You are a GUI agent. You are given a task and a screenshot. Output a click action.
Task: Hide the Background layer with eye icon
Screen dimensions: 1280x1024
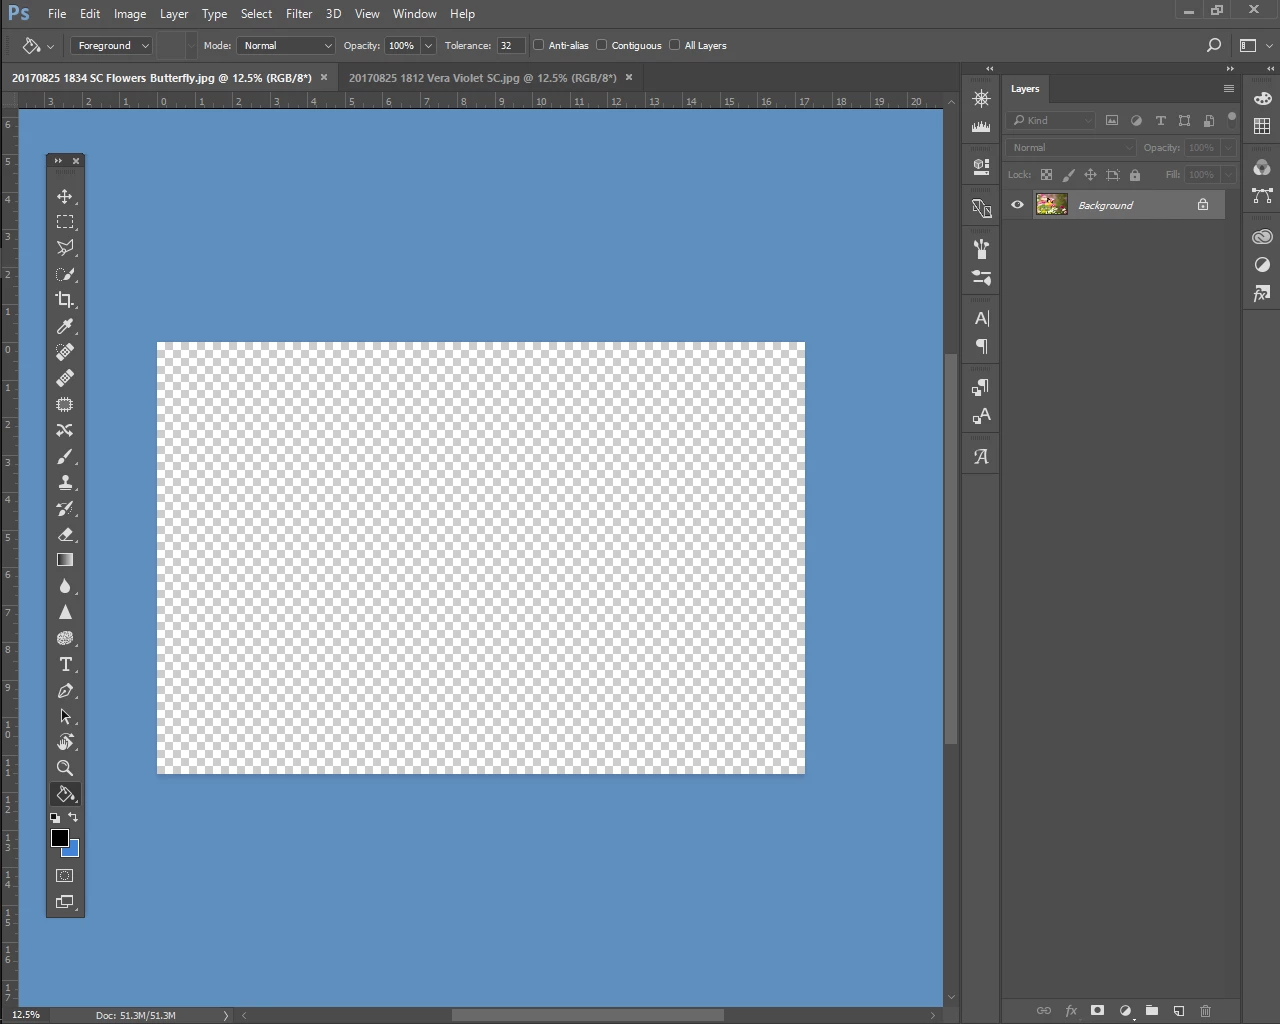point(1017,205)
